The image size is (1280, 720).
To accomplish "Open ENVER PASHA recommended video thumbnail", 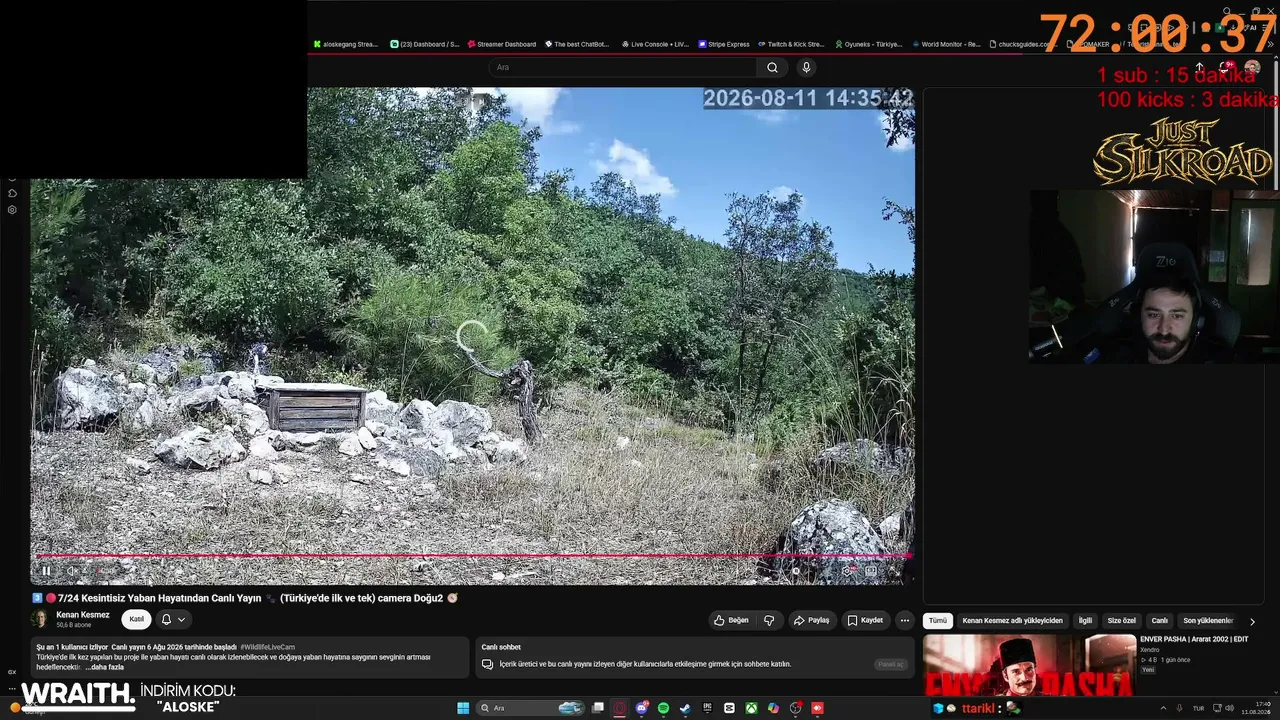I will coord(1029,665).
